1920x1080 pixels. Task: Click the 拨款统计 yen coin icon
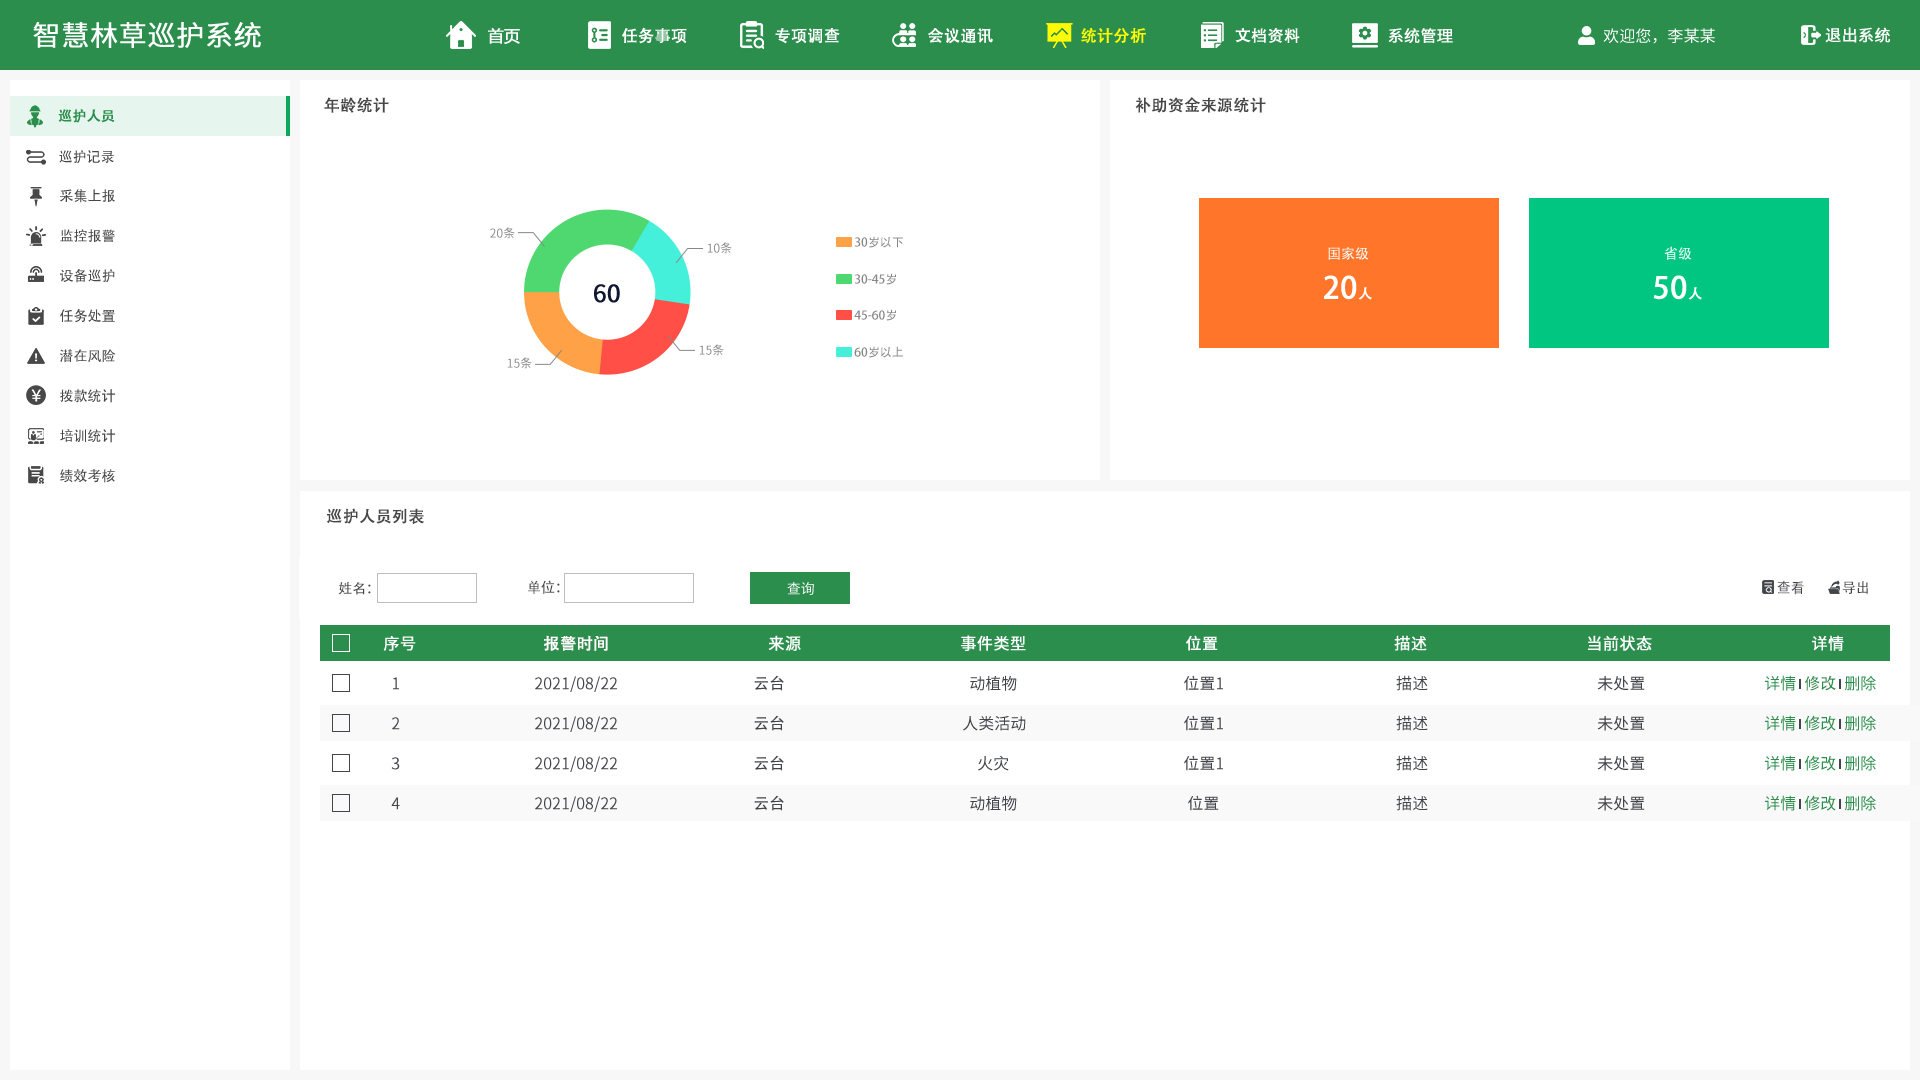coord(36,396)
